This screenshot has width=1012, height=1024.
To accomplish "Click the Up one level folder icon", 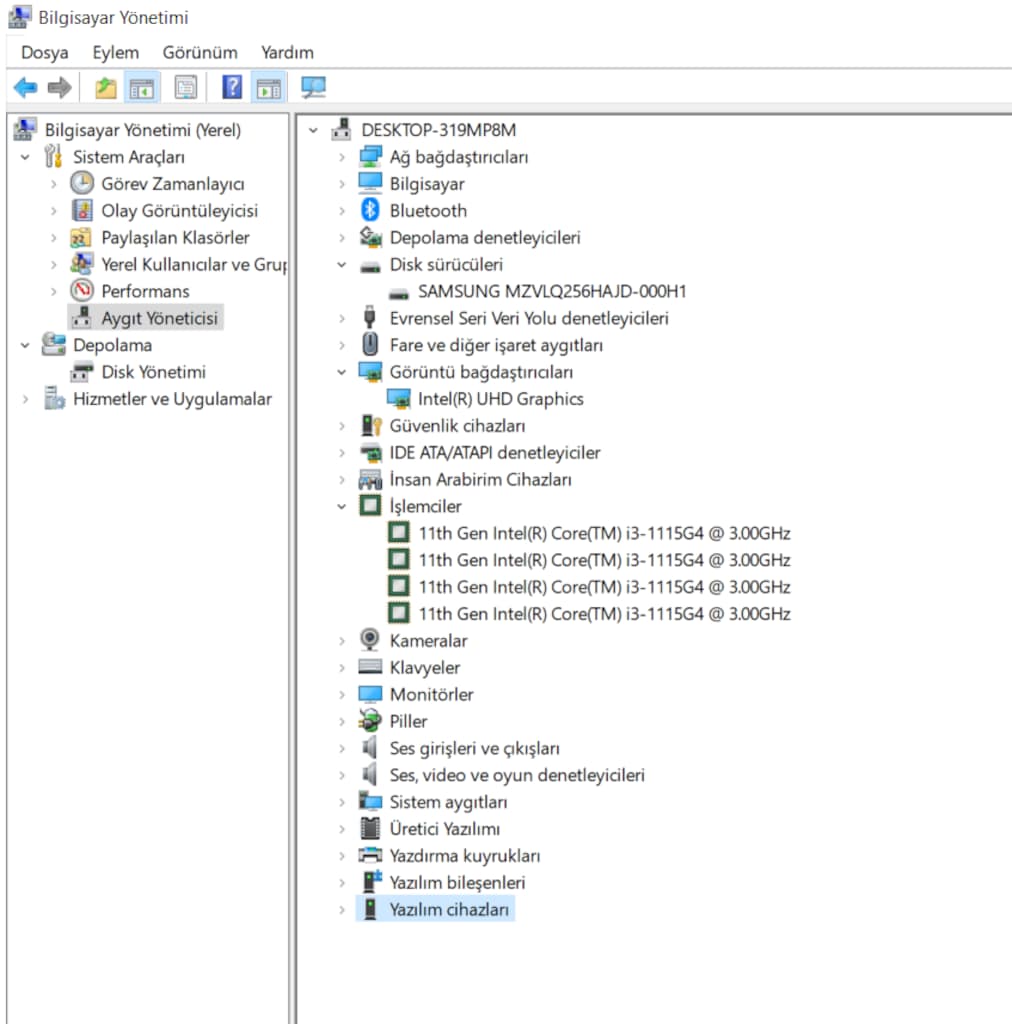I will [105, 88].
